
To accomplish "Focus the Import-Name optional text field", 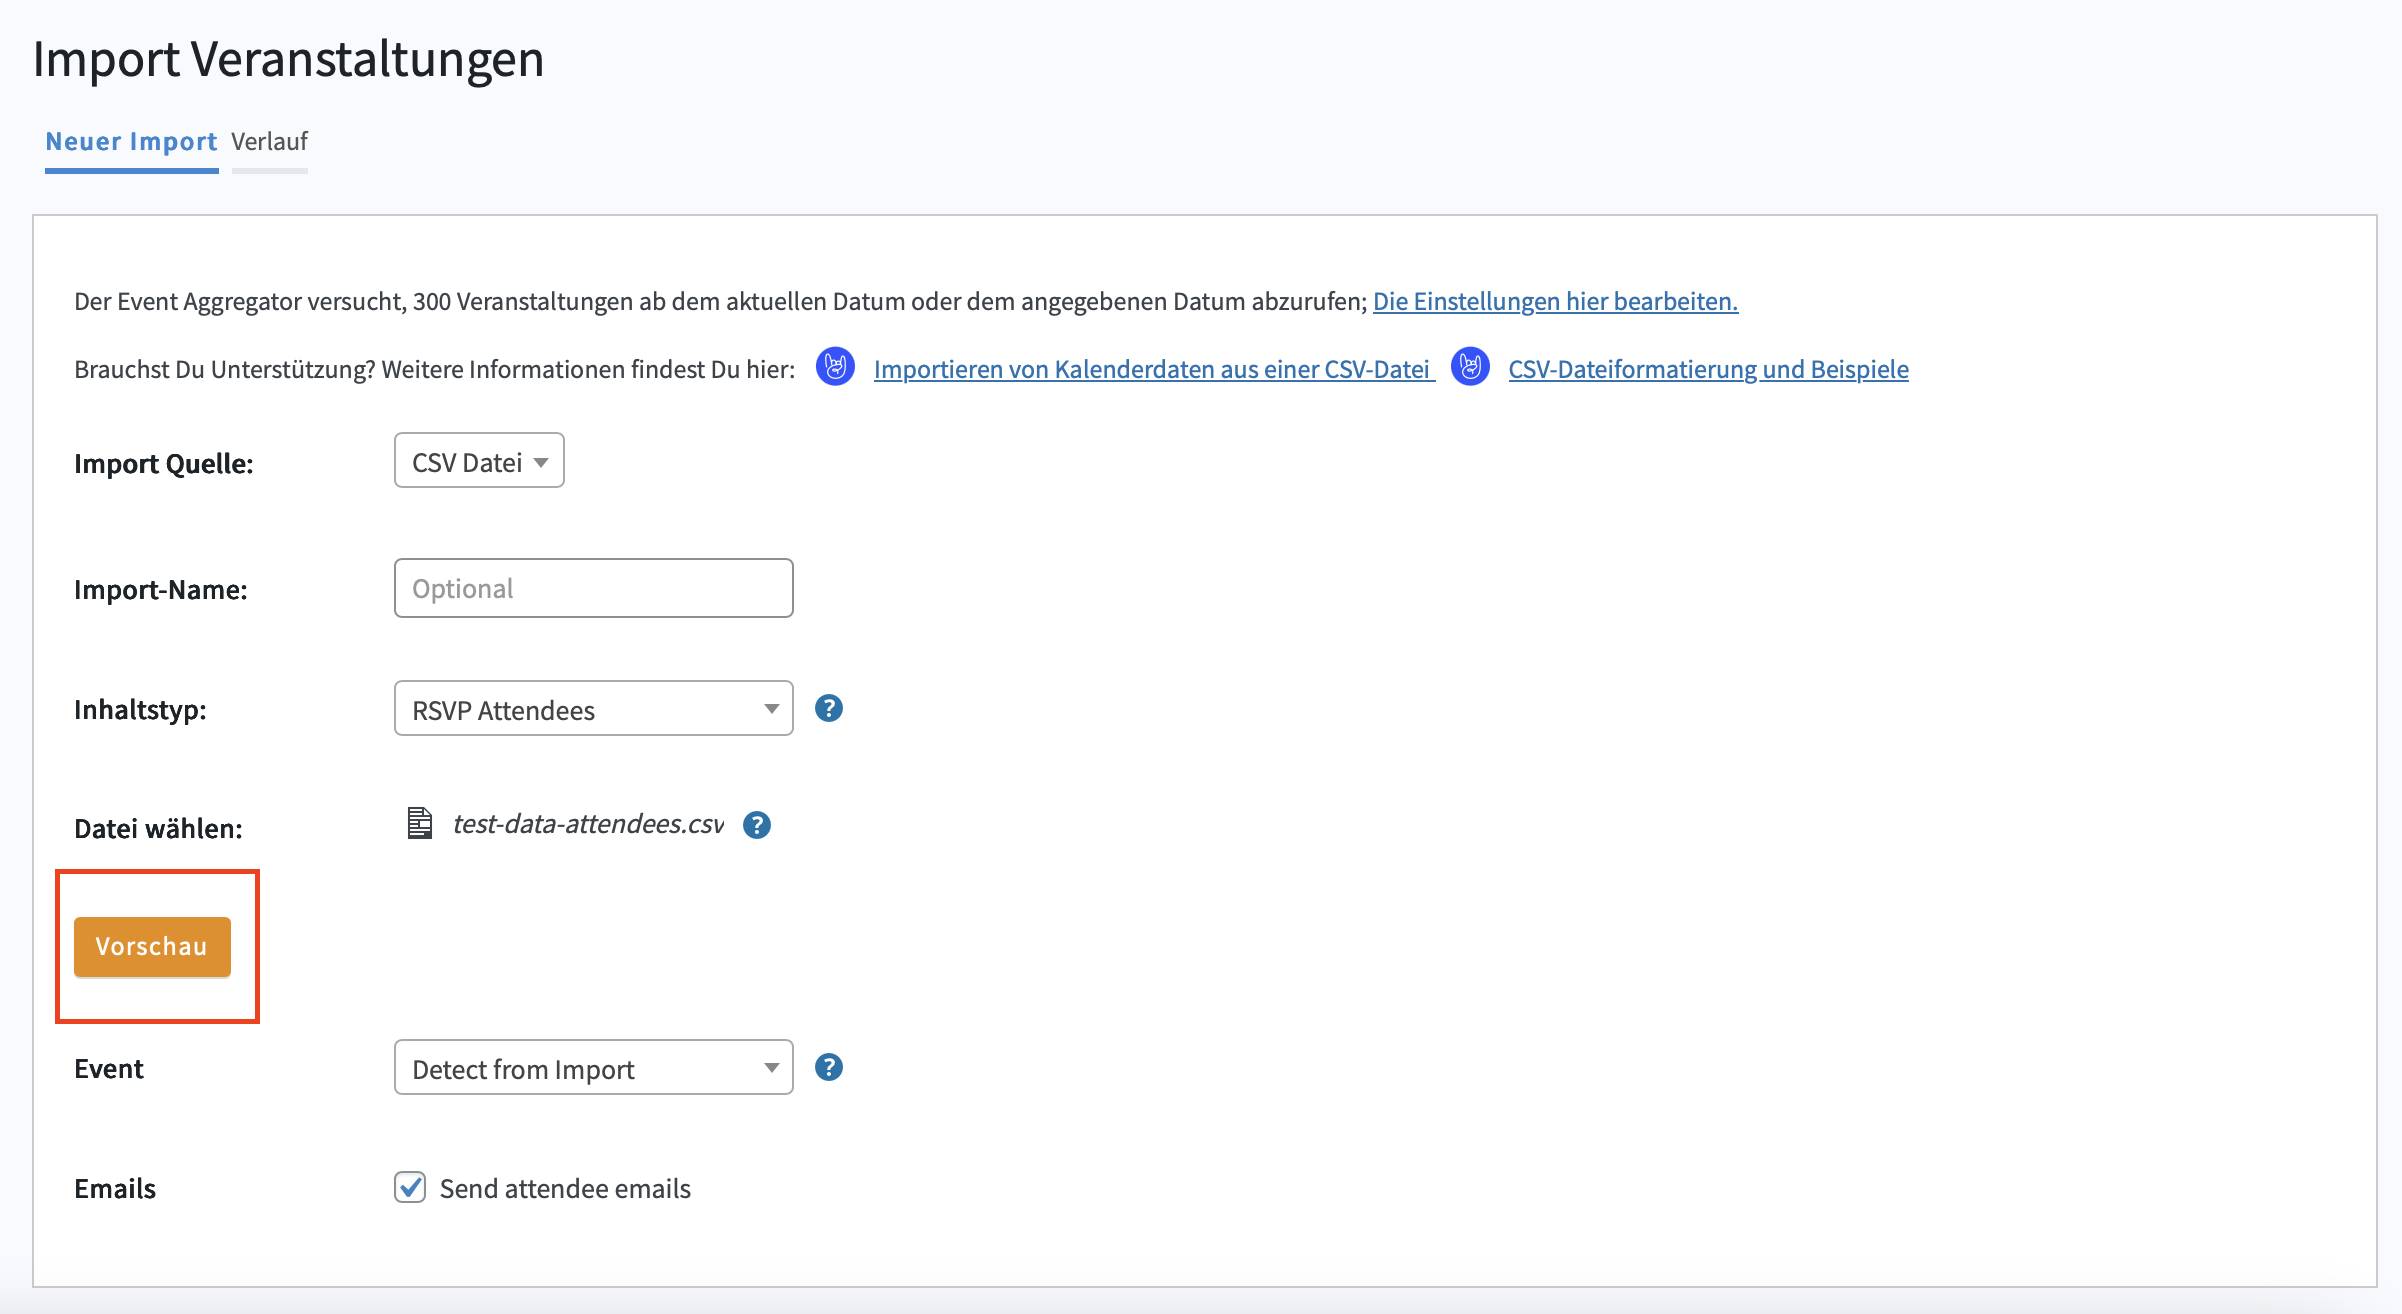I will pos(593,588).
